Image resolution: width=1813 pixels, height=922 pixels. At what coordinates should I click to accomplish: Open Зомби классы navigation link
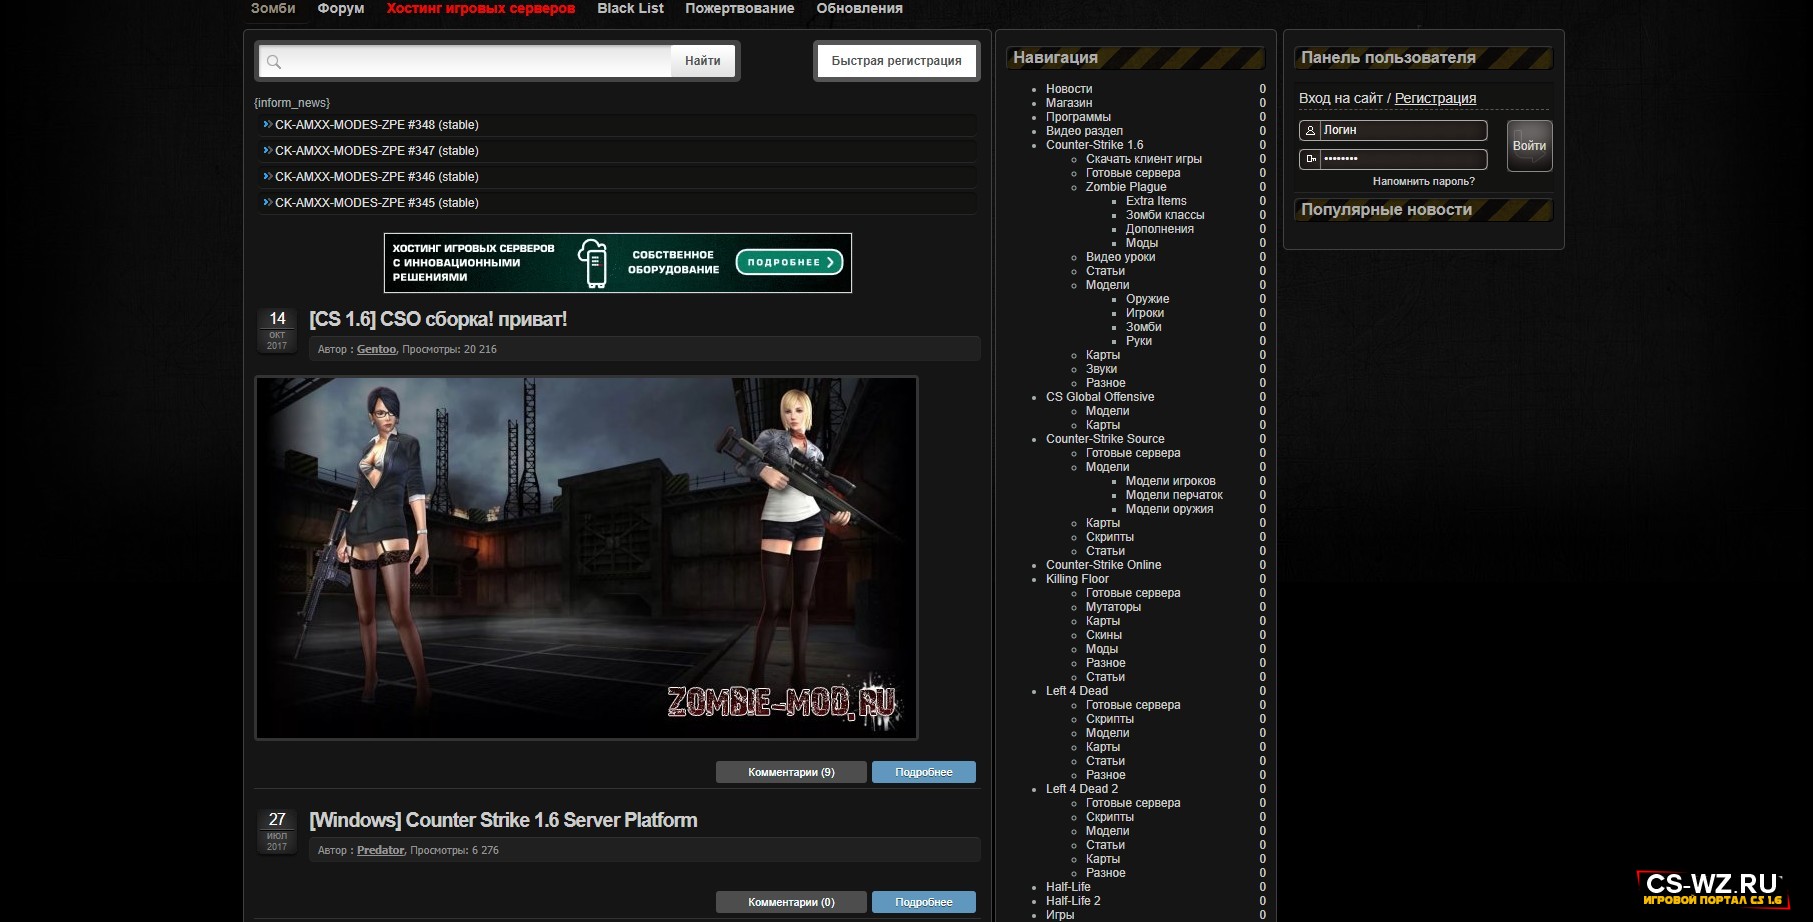point(1165,215)
